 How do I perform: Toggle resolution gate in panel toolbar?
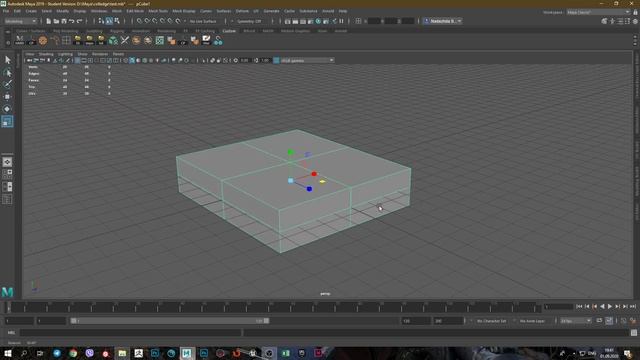[90, 60]
